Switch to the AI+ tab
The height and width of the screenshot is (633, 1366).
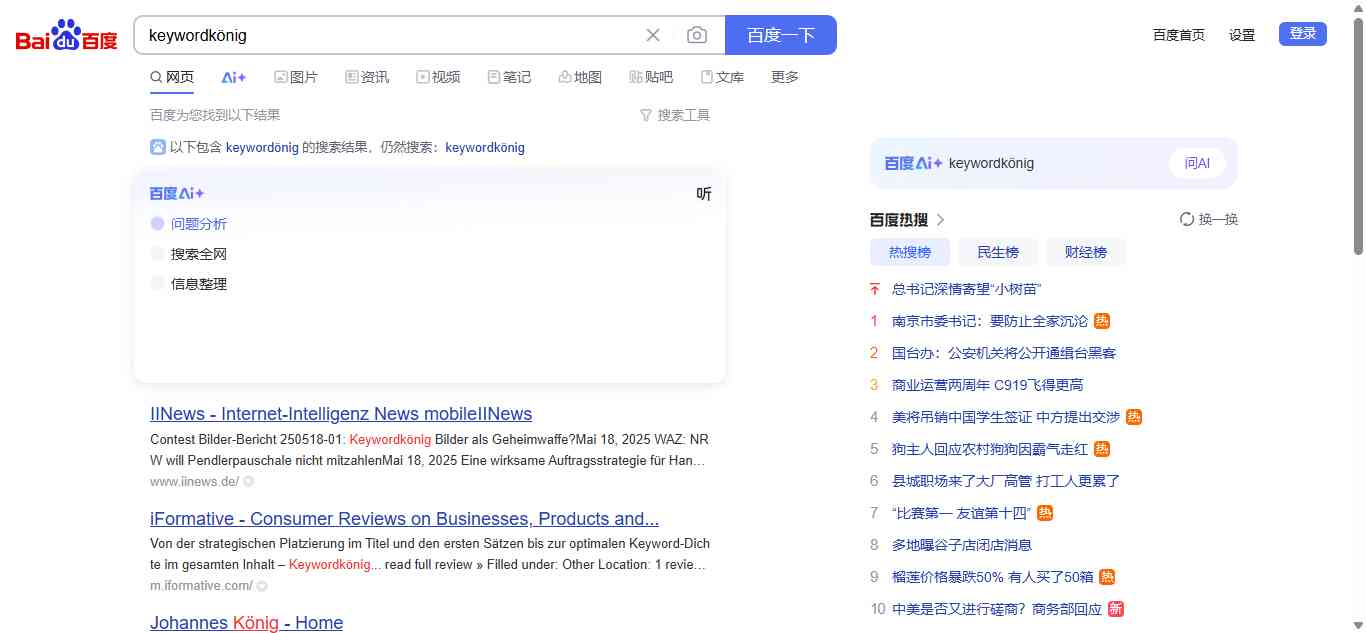(x=234, y=77)
